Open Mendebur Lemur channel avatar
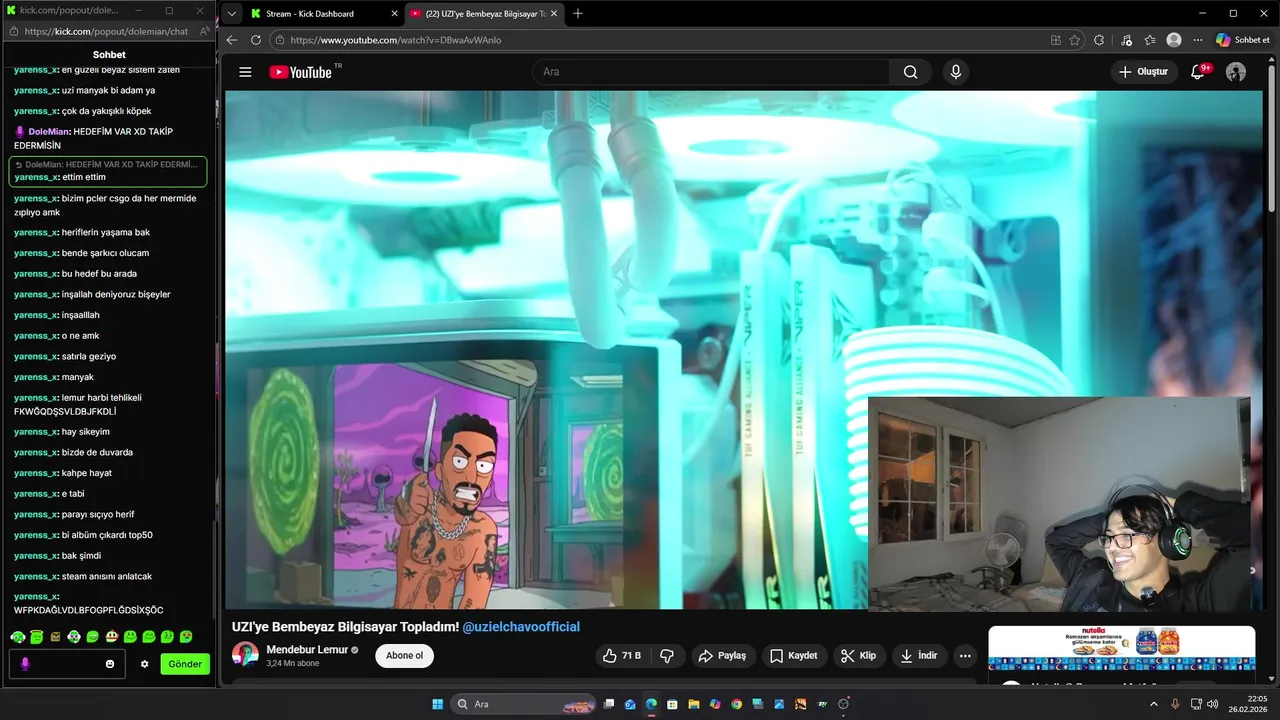Viewport: 1280px width, 720px height. tap(245, 655)
